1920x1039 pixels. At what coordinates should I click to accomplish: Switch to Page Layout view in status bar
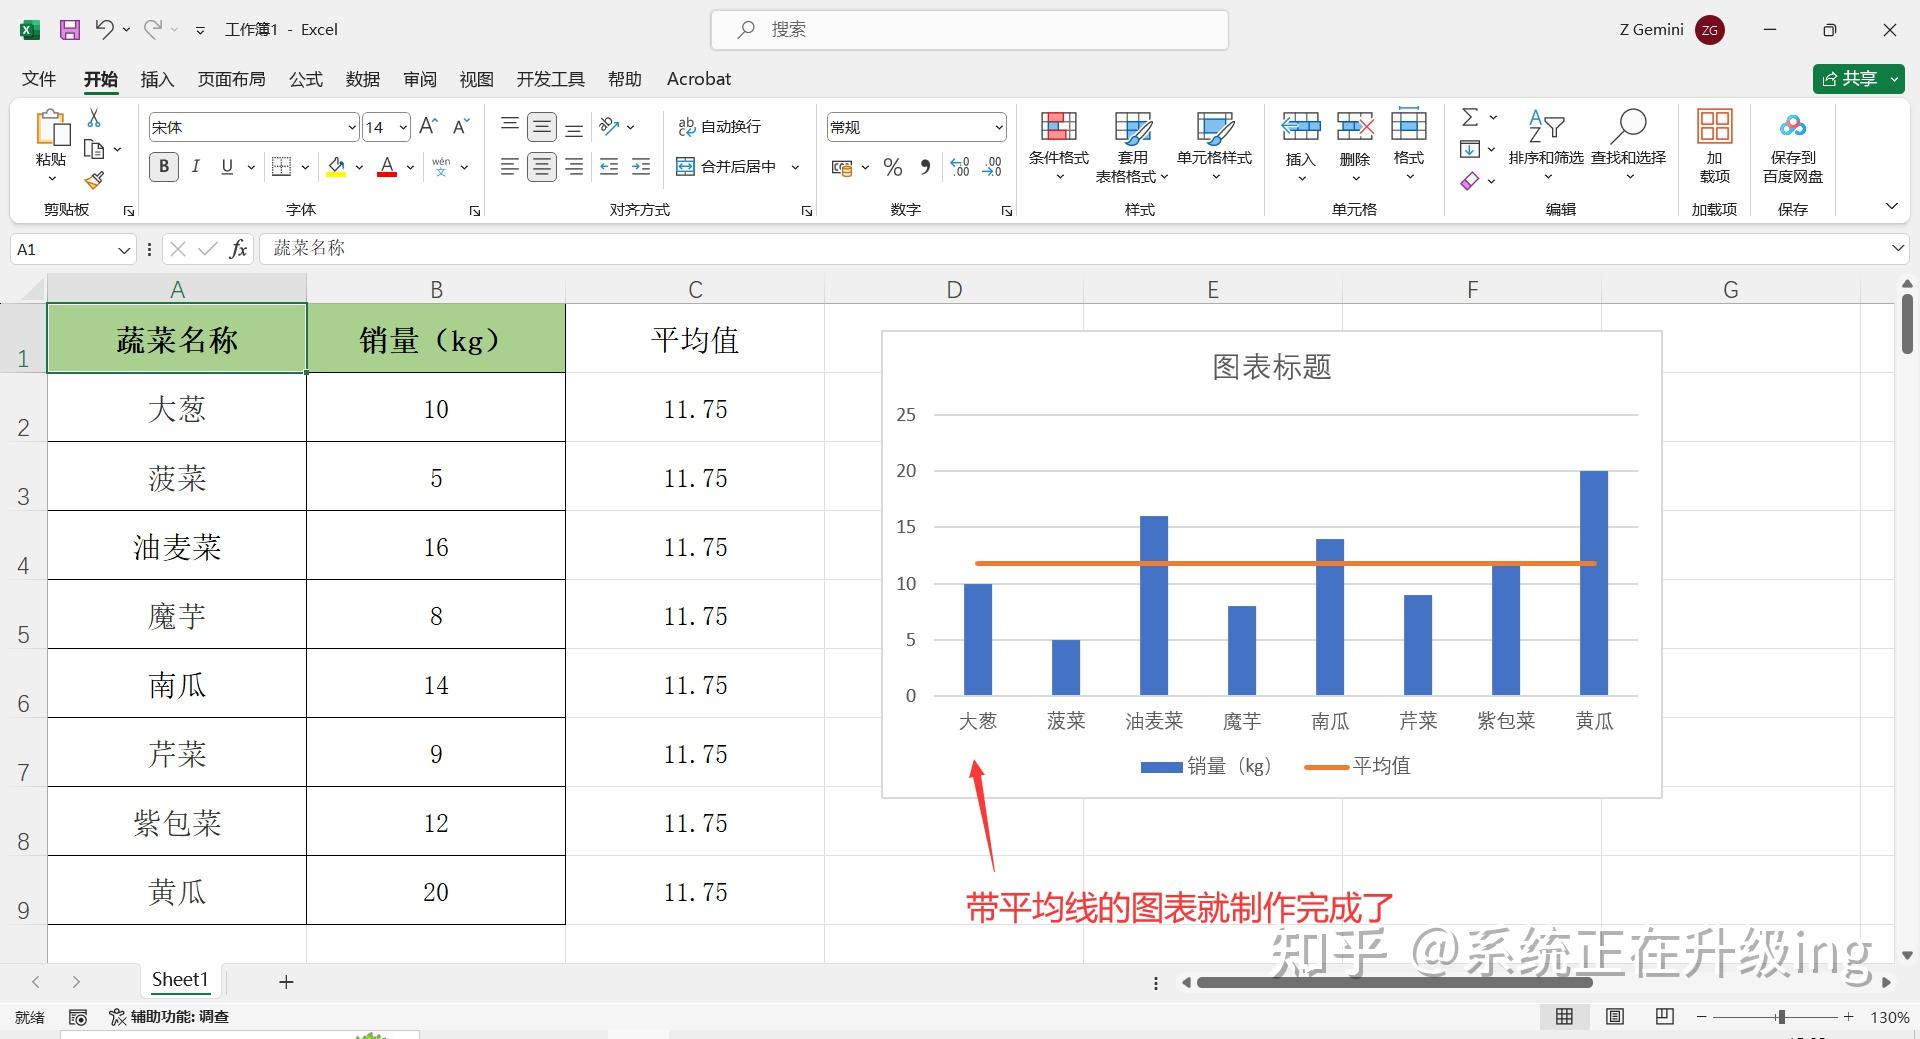point(1615,1017)
